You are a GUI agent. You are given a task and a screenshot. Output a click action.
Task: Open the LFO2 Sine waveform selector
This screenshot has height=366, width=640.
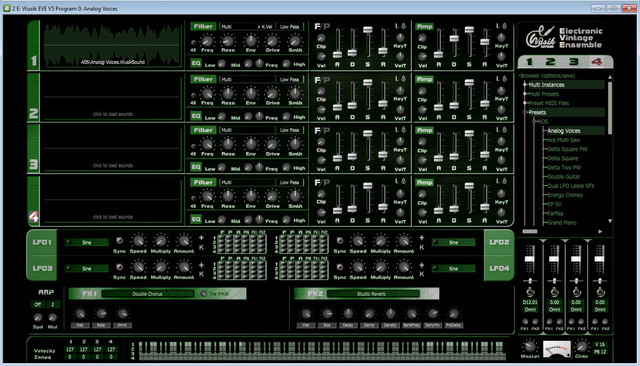click(453, 242)
